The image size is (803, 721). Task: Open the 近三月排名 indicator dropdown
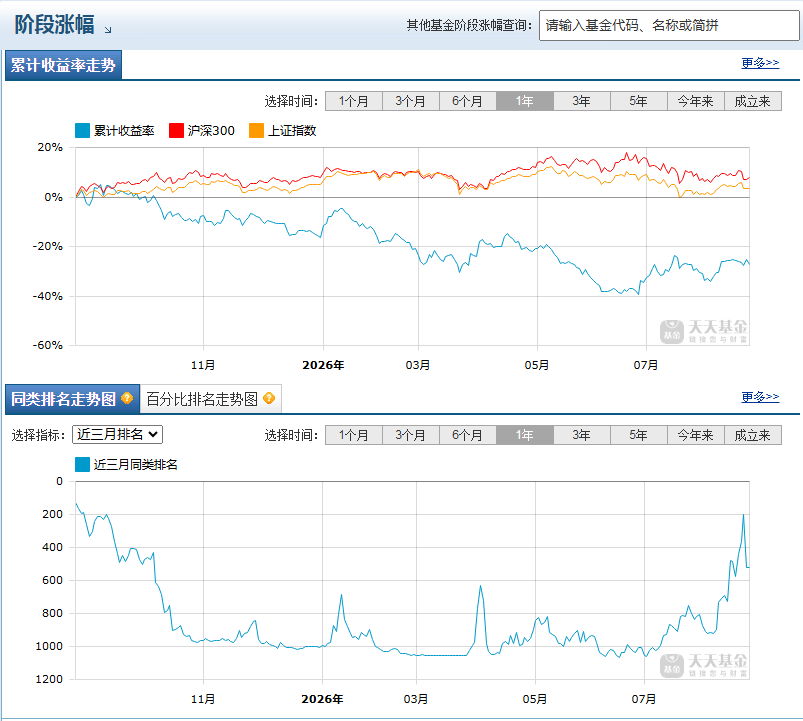(x=117, y=434)
